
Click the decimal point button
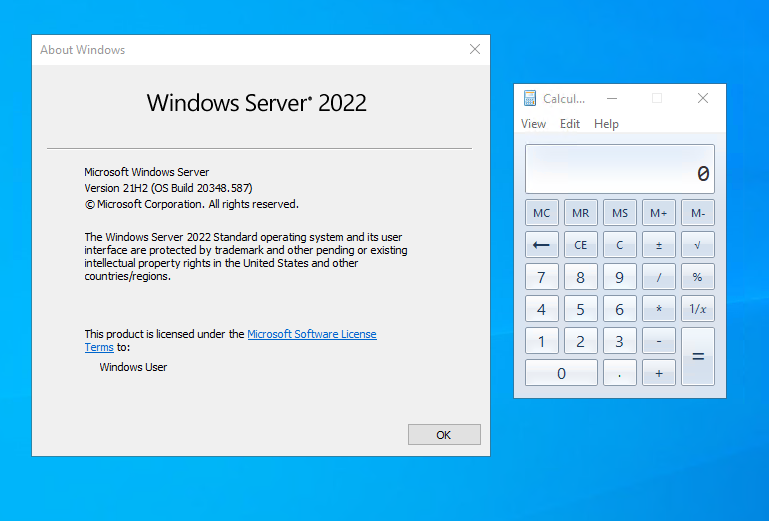(x=620, y=373)
